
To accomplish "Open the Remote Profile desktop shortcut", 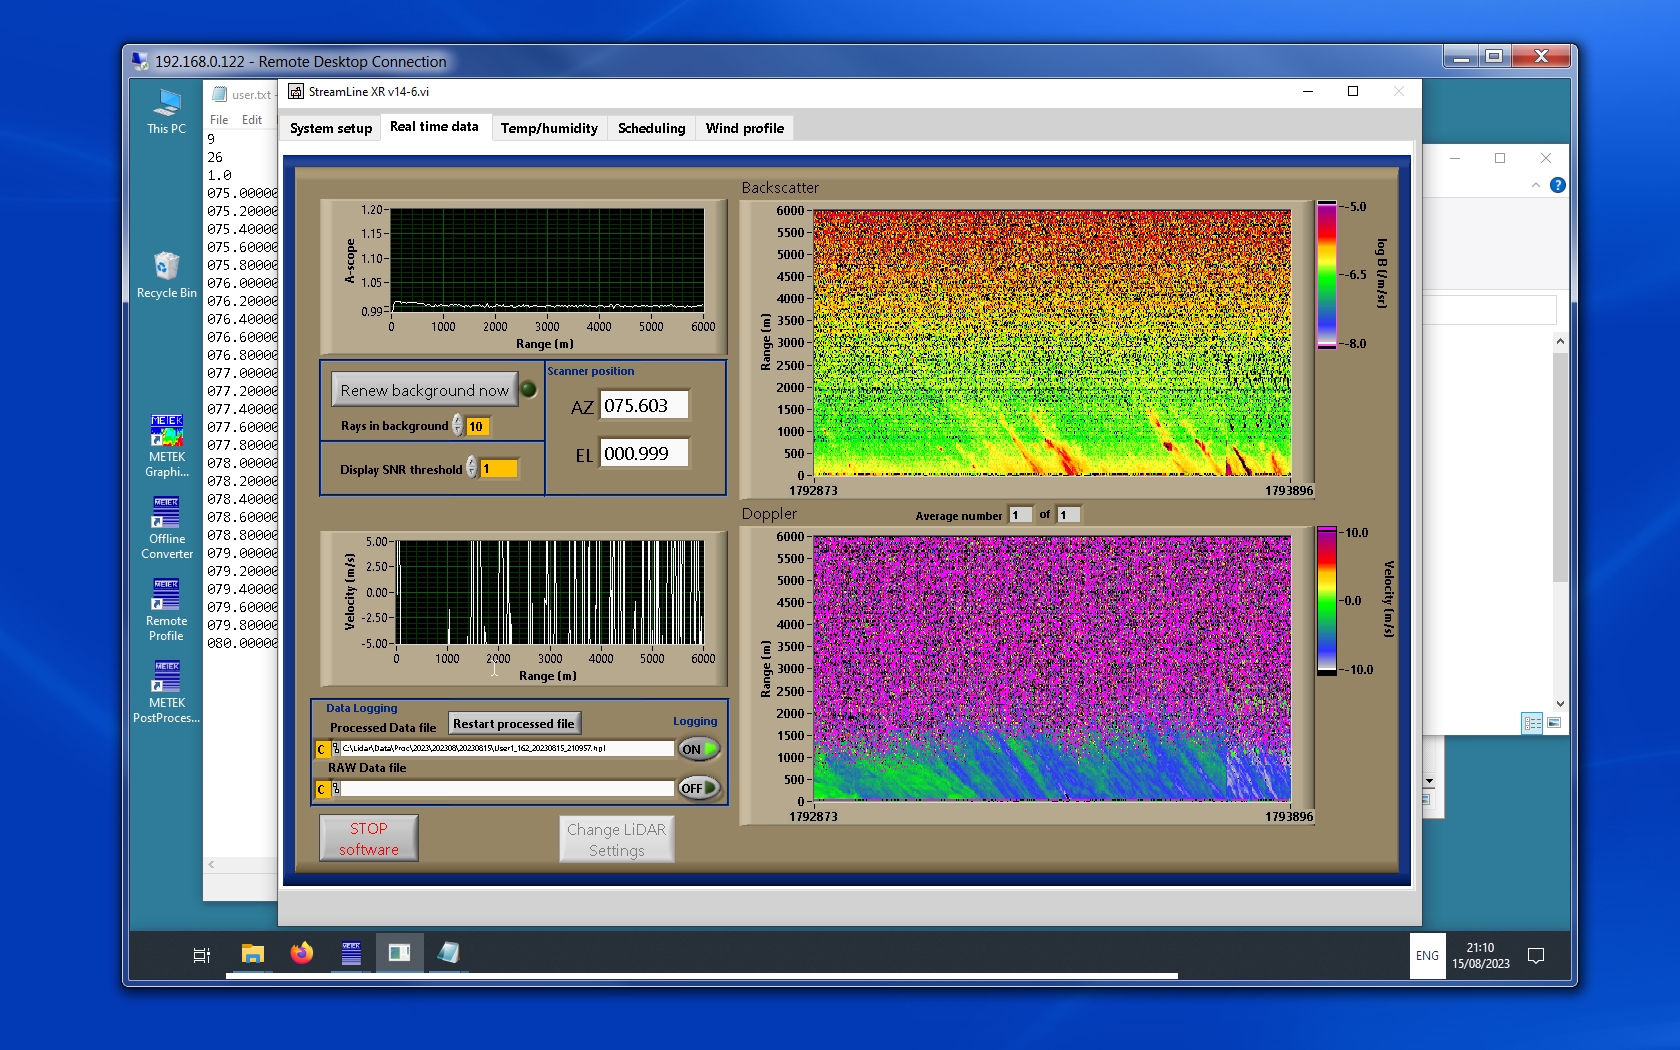I will point(166,595).
